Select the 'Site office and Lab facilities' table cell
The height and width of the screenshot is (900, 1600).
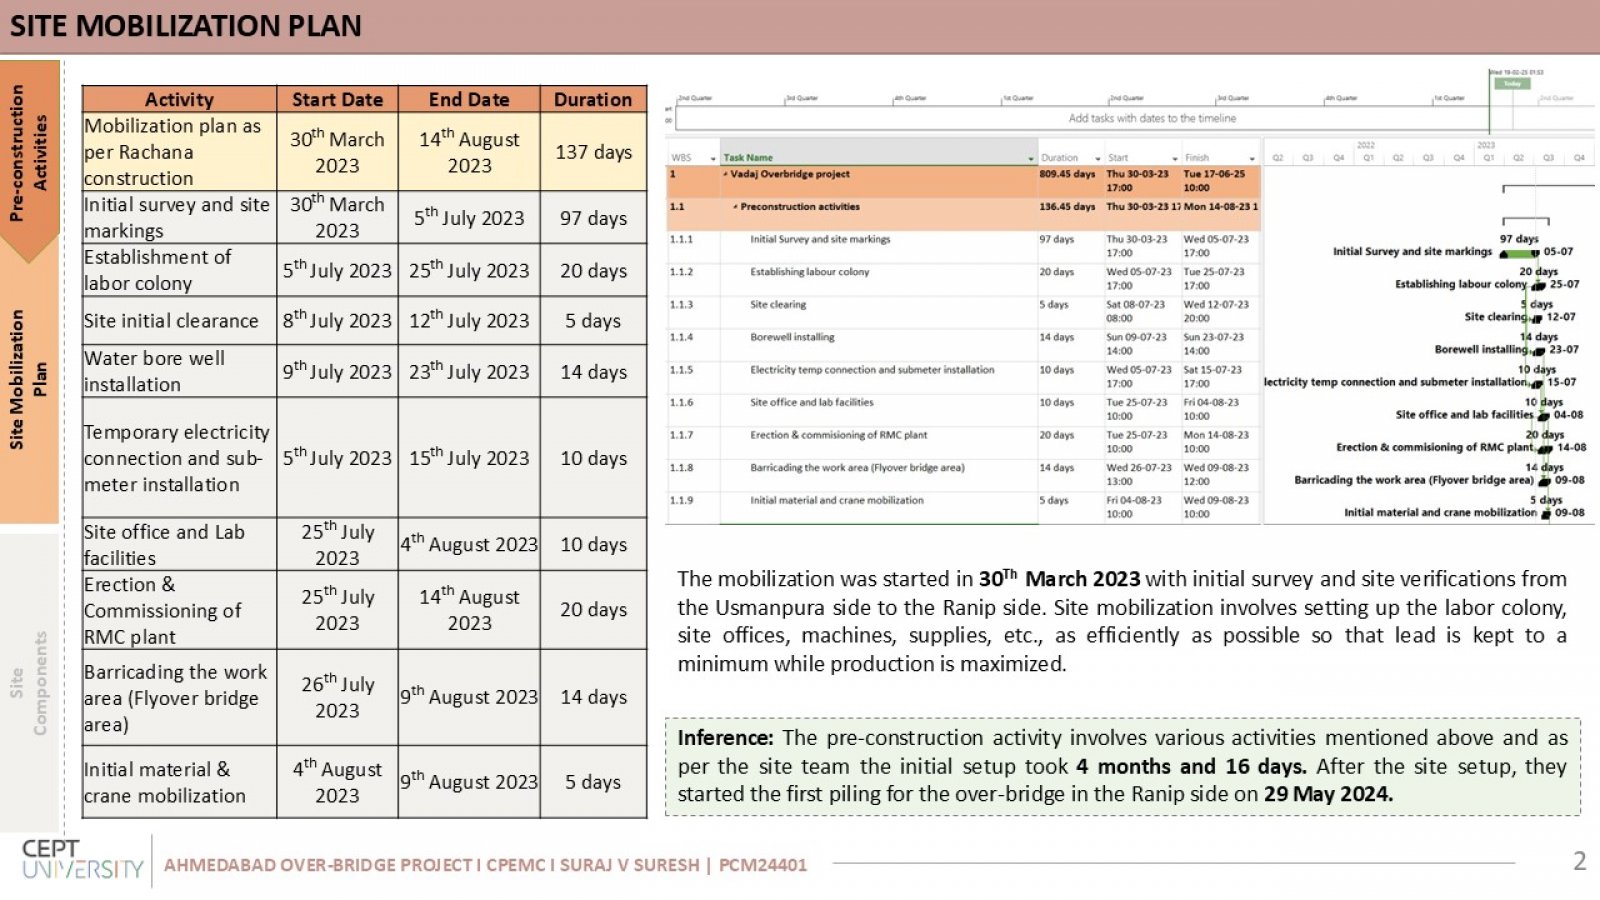[179, 545]
